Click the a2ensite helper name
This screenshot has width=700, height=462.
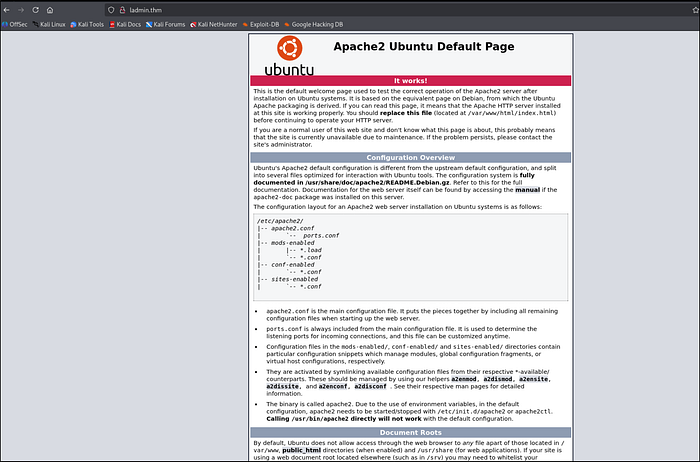[x=533, y=379]
